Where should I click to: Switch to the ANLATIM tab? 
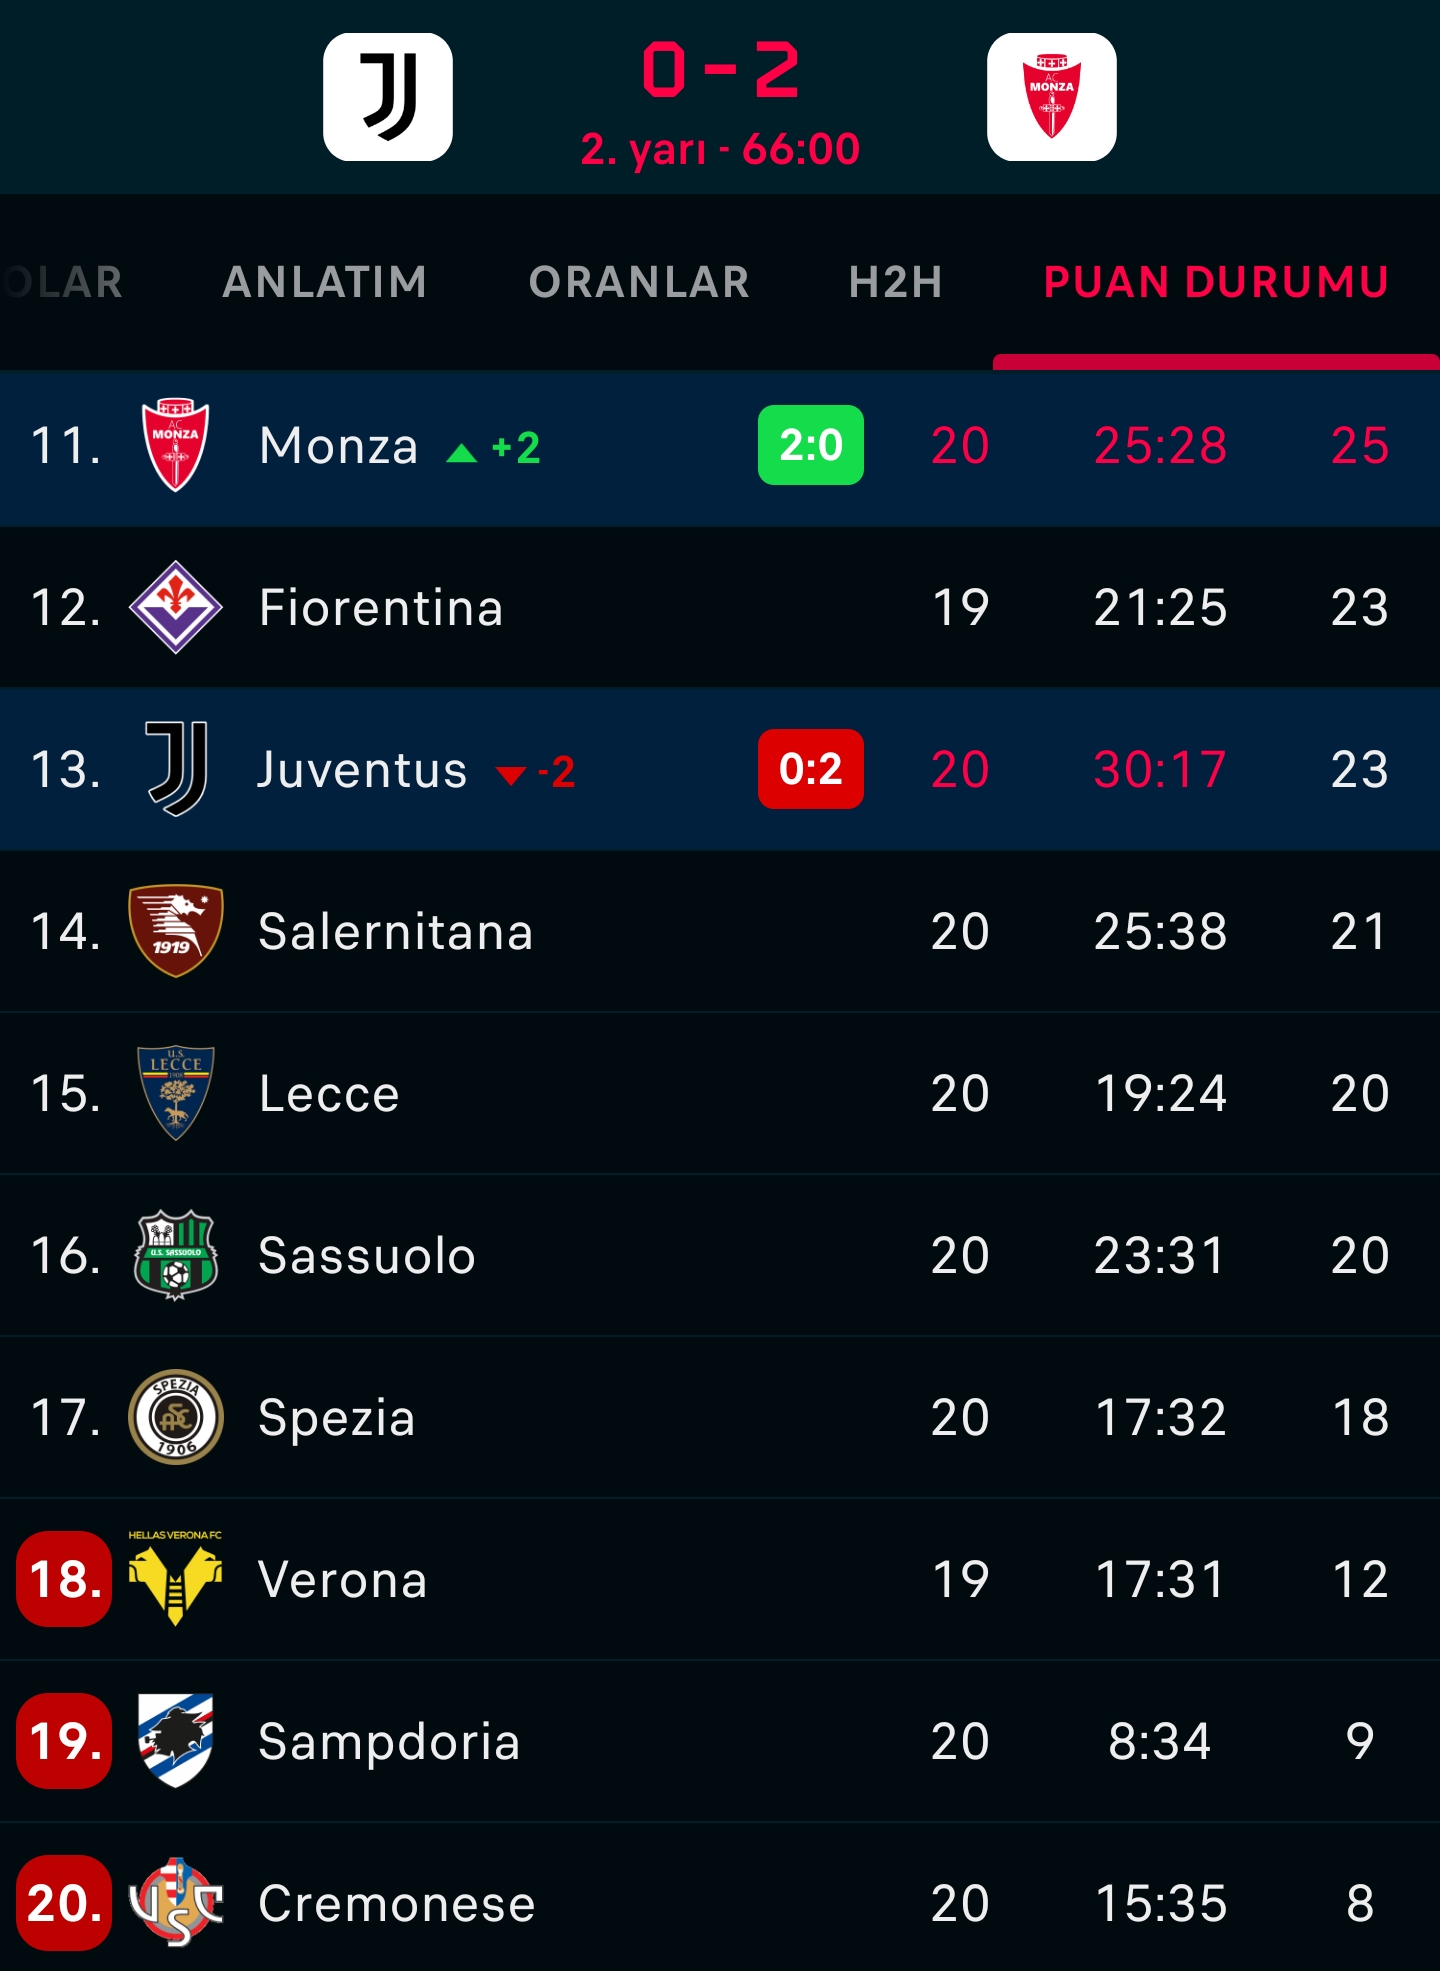(x=325, y=282)
